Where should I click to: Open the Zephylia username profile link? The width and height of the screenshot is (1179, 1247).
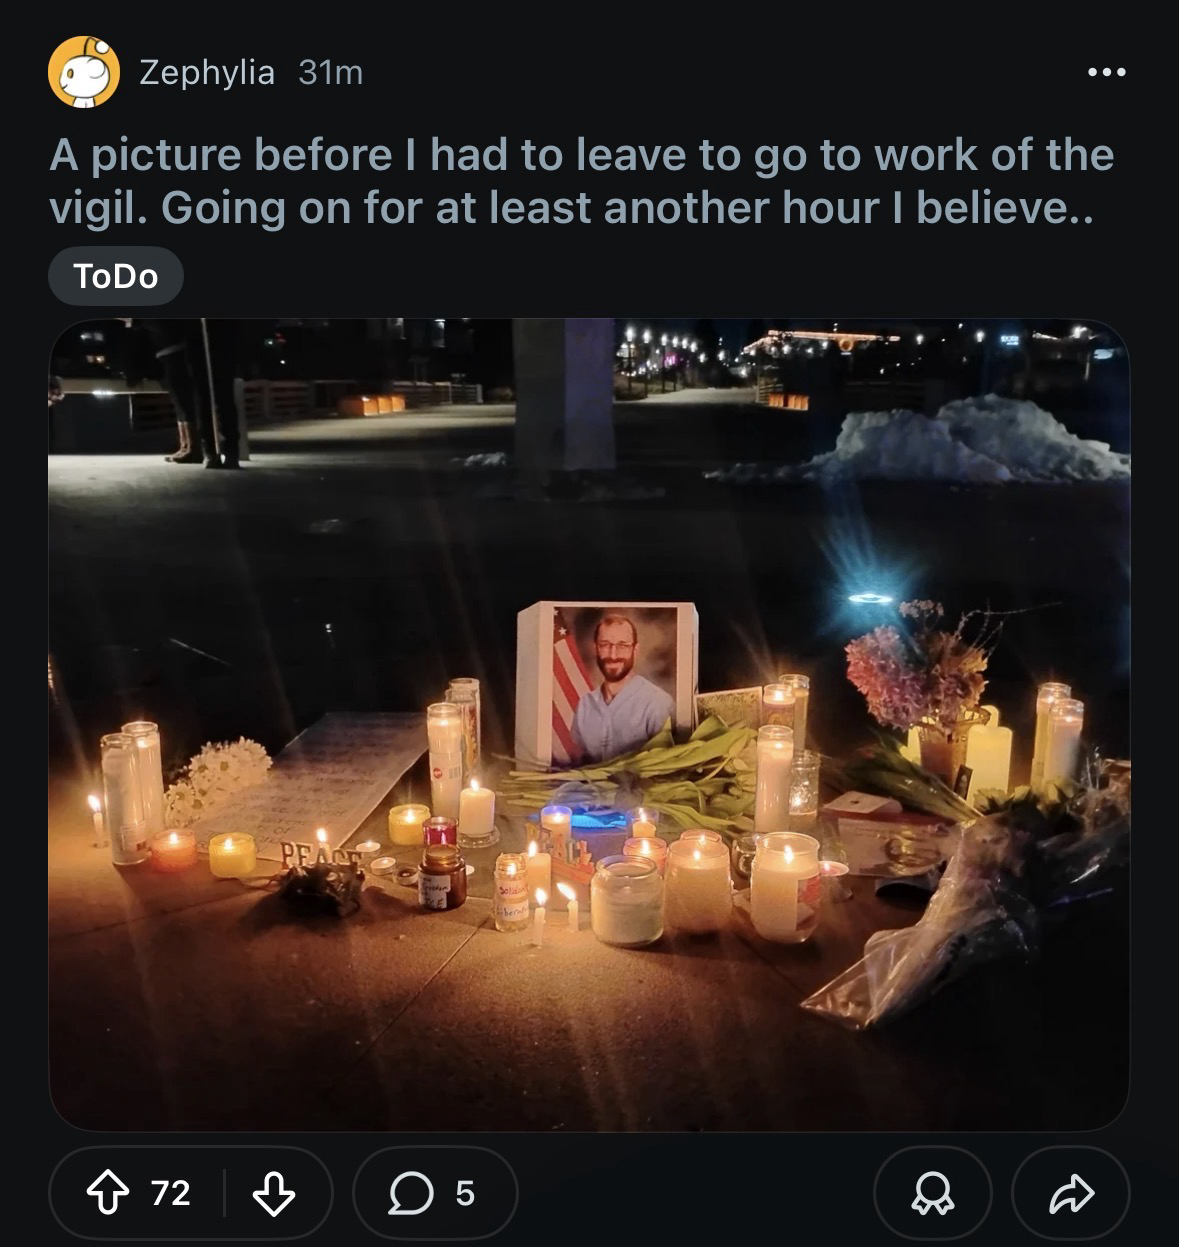pyautogui.click(x=206, y=72)
